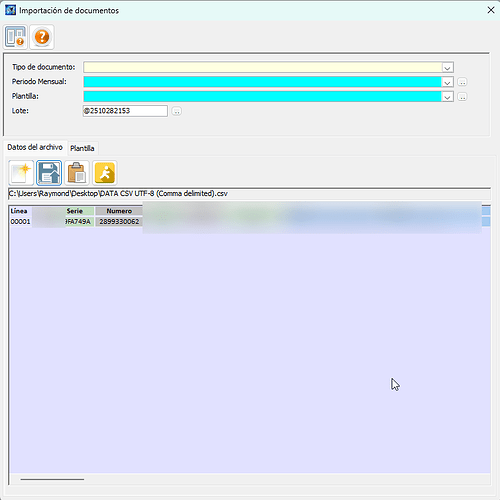This screenshot has width=500, height=500.
Task: Click the app icon in the title bar
Action: pos(10,10)
